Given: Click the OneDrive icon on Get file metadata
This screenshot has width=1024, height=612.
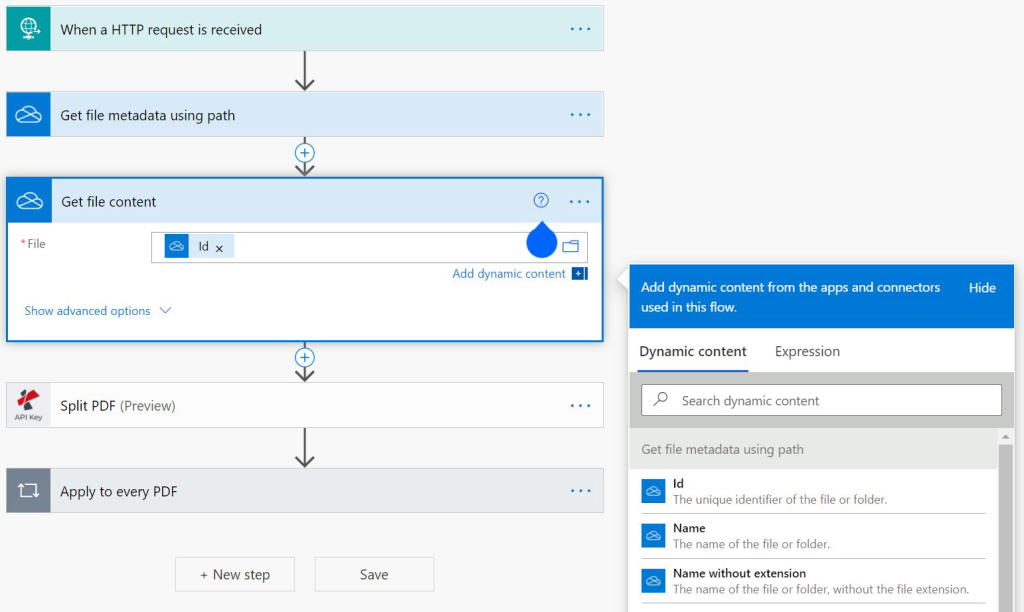Looking at the screenshot, I should click(x=28, y=115).
